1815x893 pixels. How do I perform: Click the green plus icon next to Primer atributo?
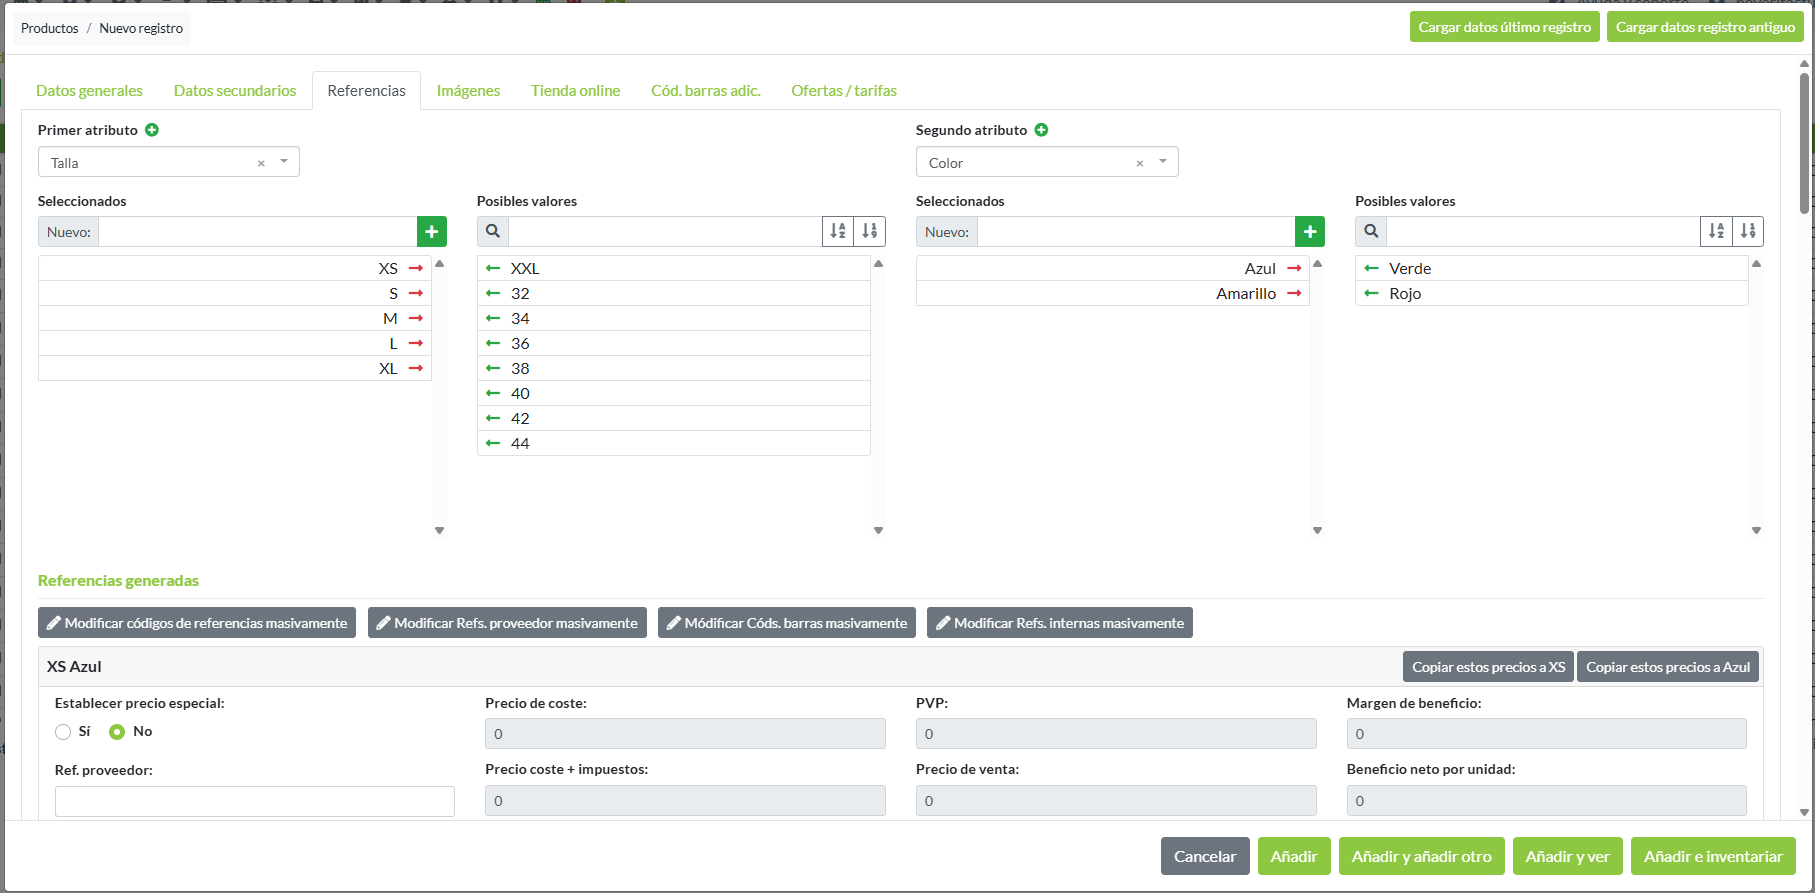[x=152, y=130]
